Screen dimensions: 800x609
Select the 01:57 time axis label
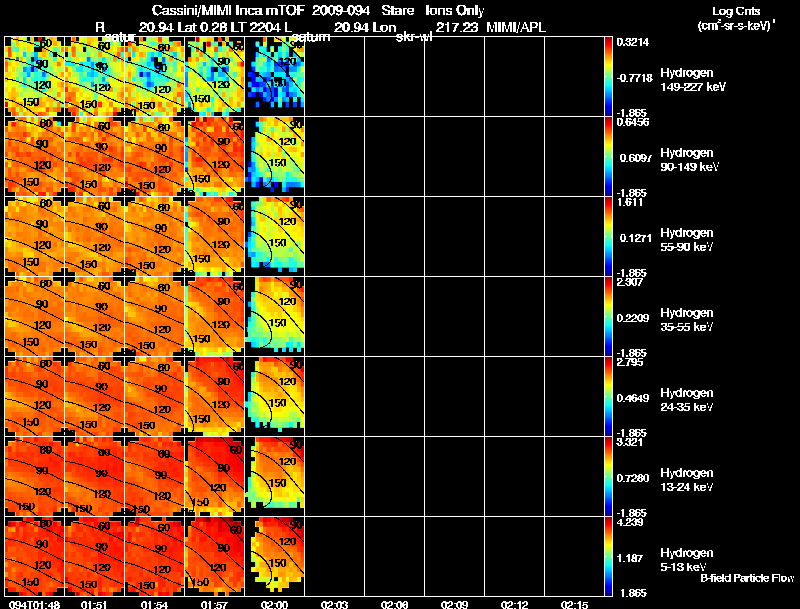coord(214,603)
